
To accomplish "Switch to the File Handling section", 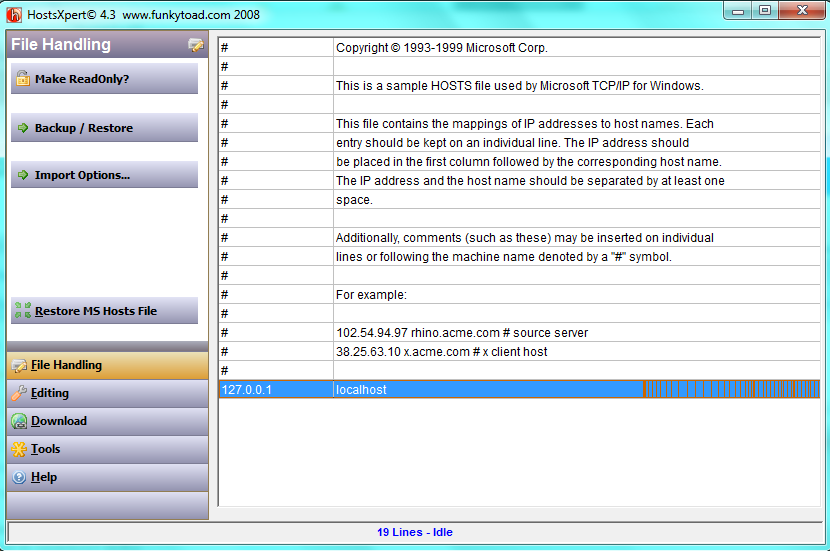I will (107, 365).
